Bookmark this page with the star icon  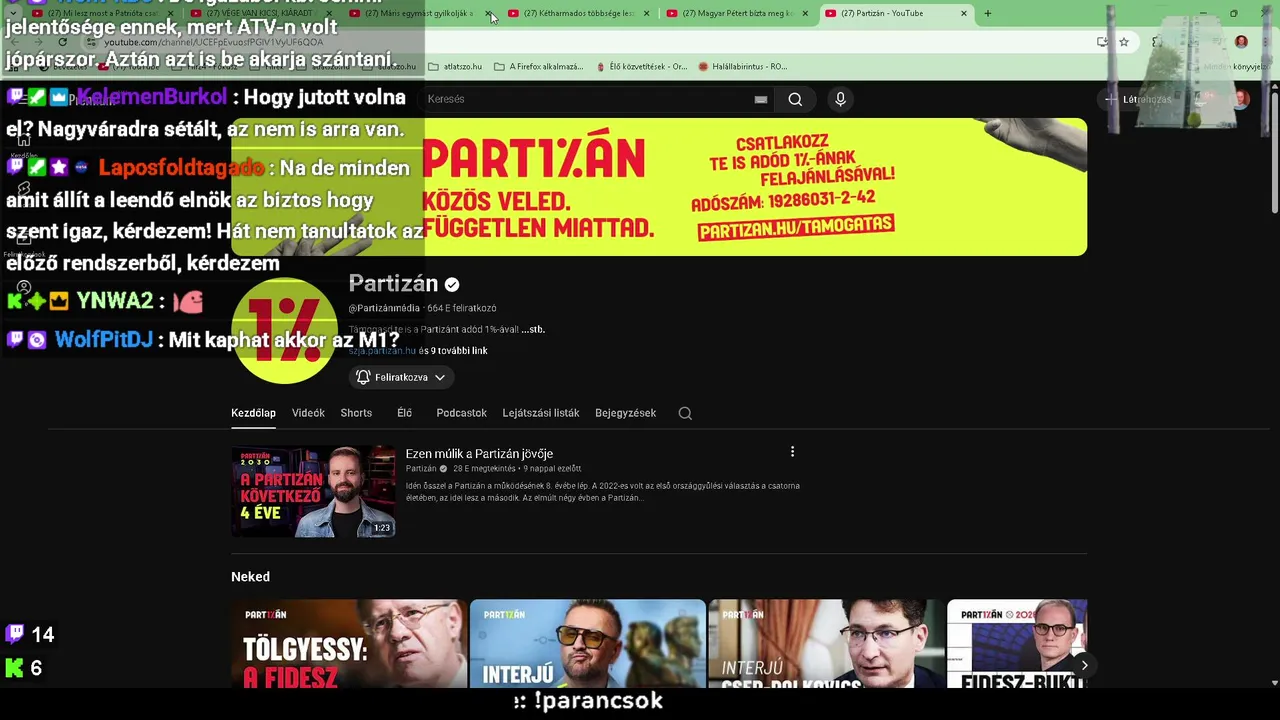coord(1124,42)
